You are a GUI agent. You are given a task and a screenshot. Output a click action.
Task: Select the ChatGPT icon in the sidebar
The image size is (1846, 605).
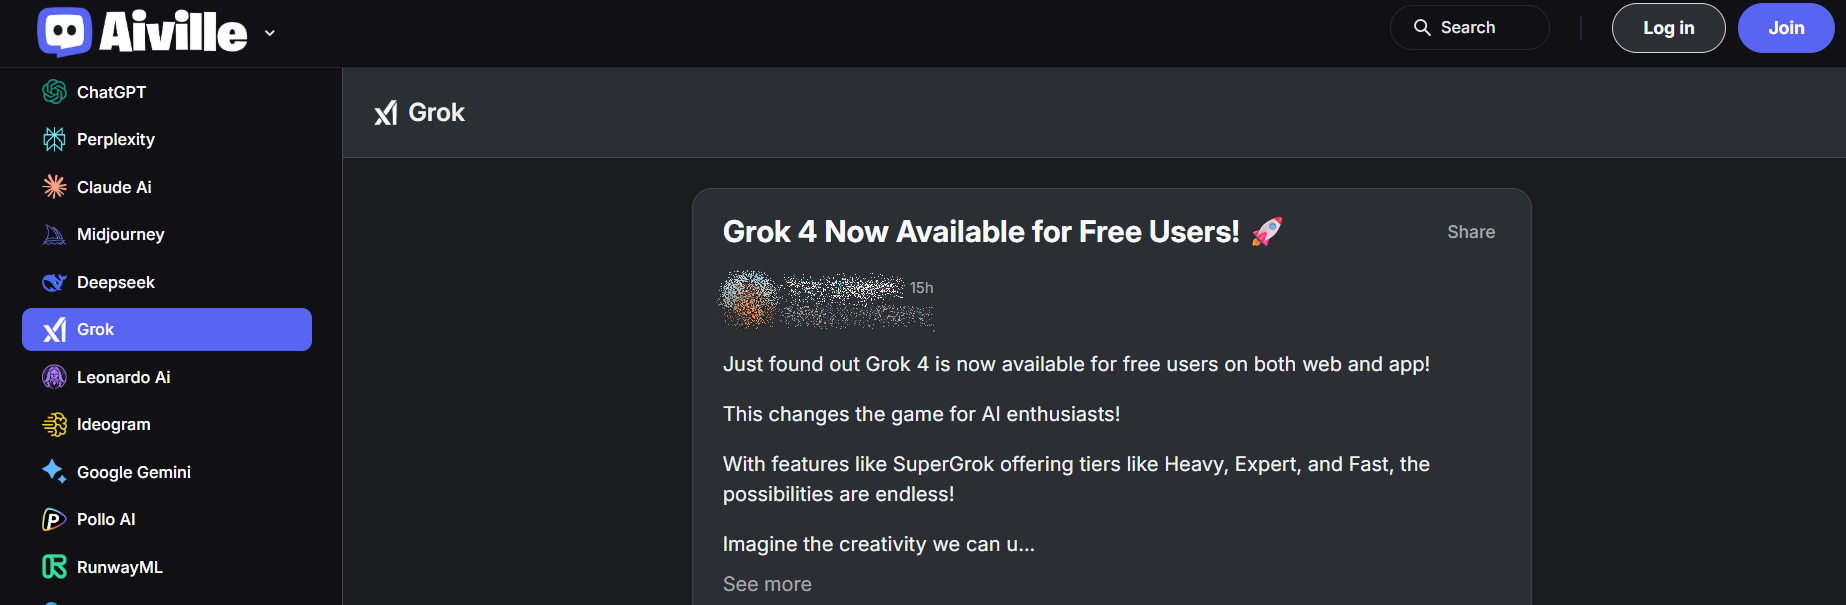coord(54,91)
